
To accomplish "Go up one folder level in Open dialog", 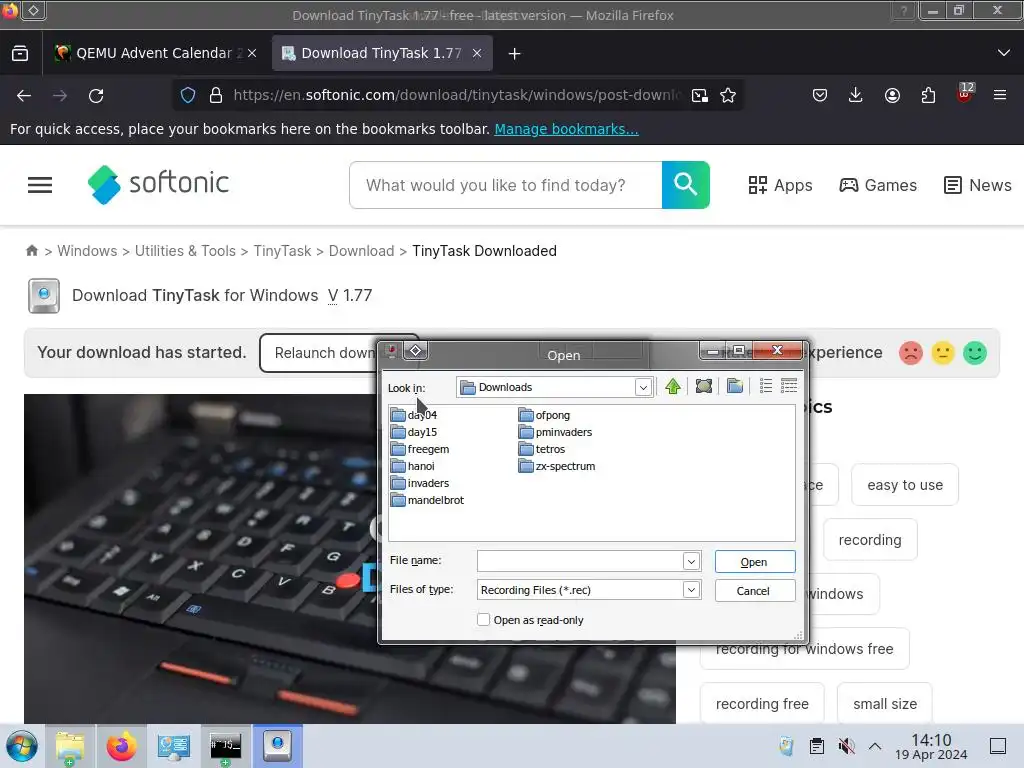I will click(x=673, y=387).
